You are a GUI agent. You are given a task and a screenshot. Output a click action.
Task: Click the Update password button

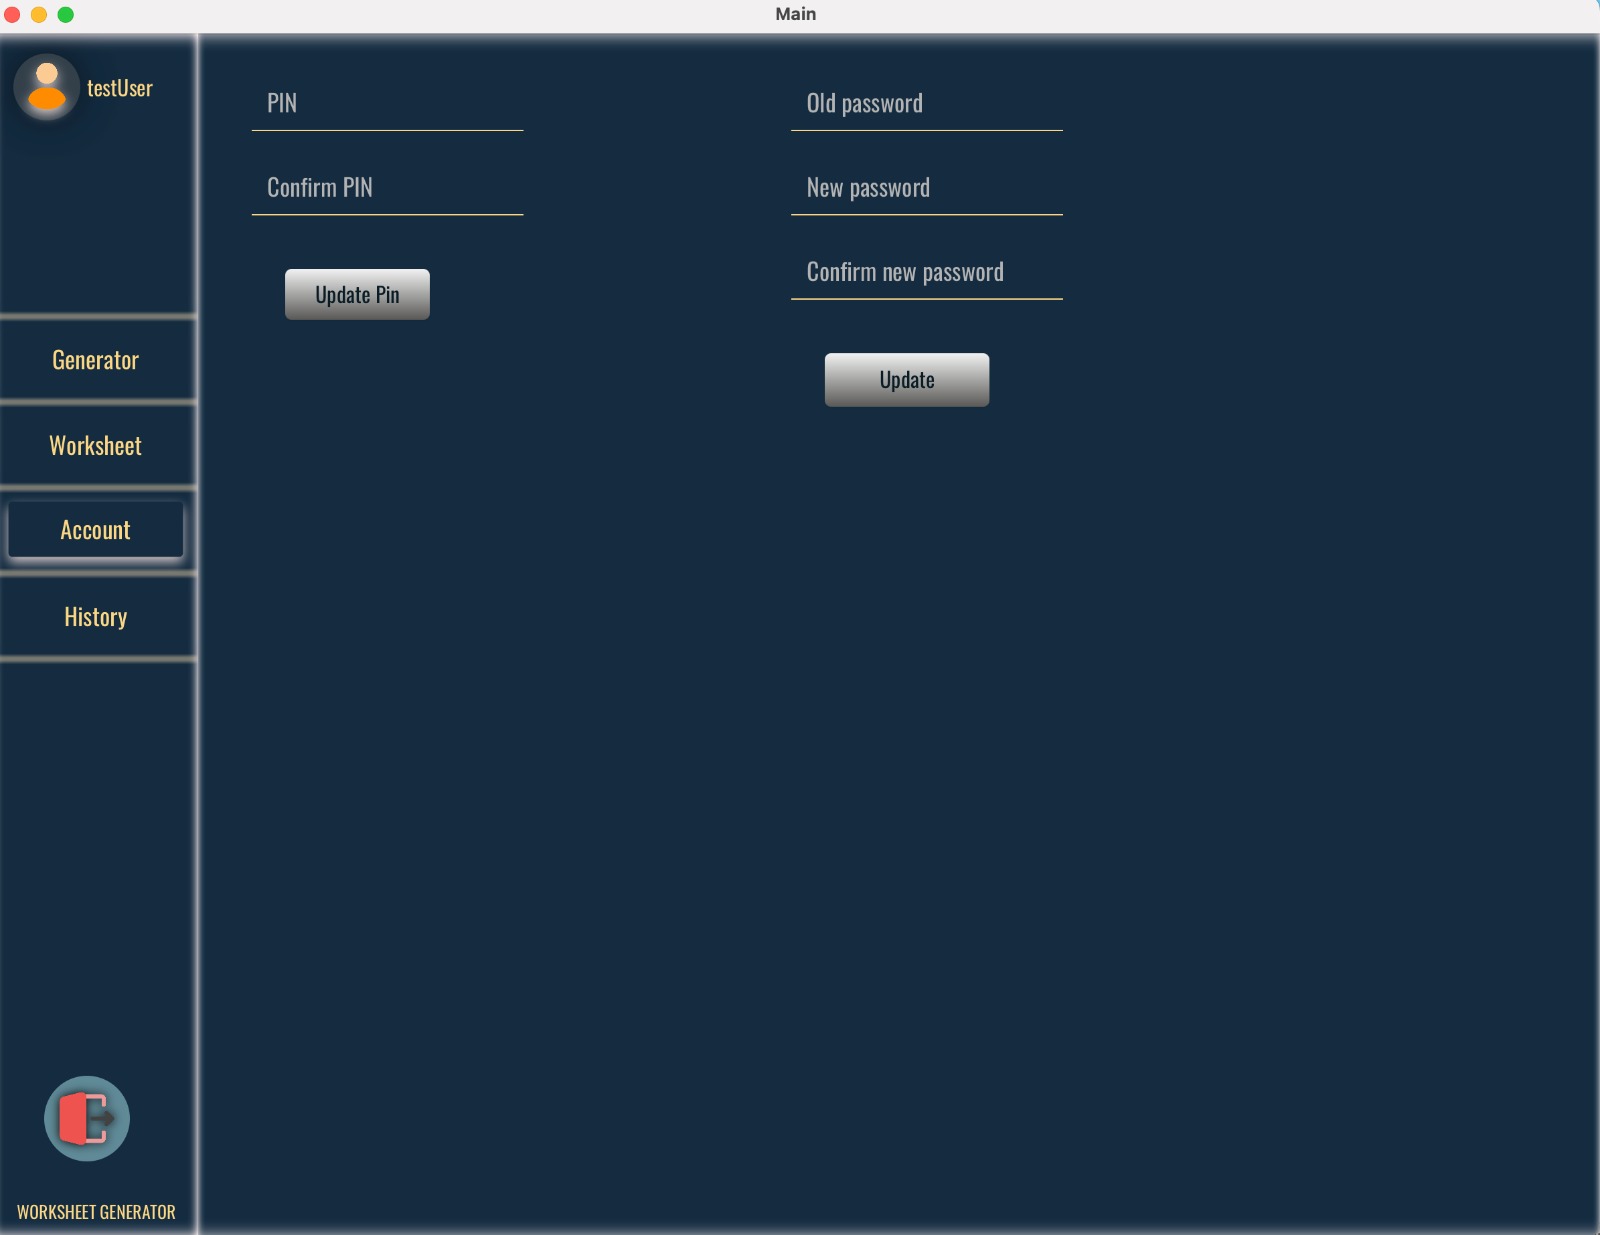[906, 380]
